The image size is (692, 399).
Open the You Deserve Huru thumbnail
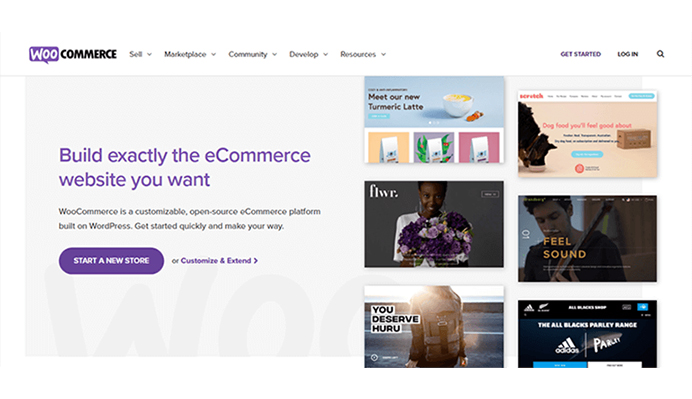coord(434,327)
